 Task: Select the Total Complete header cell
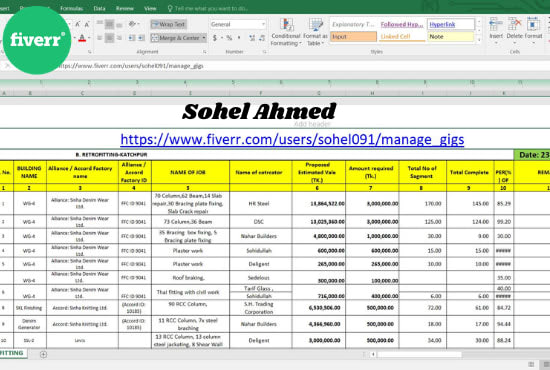point(470,172)
